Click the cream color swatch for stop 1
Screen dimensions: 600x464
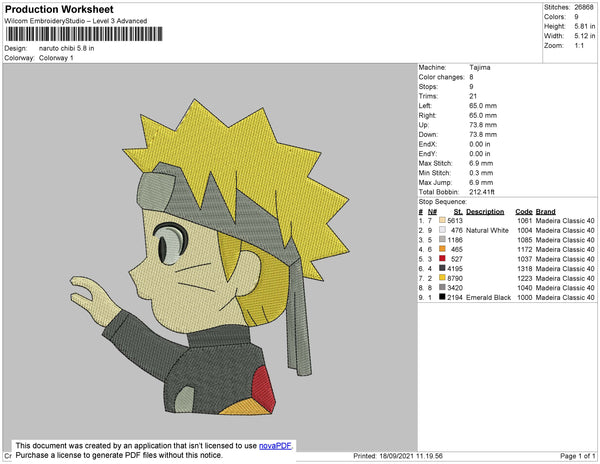[442, 220]
